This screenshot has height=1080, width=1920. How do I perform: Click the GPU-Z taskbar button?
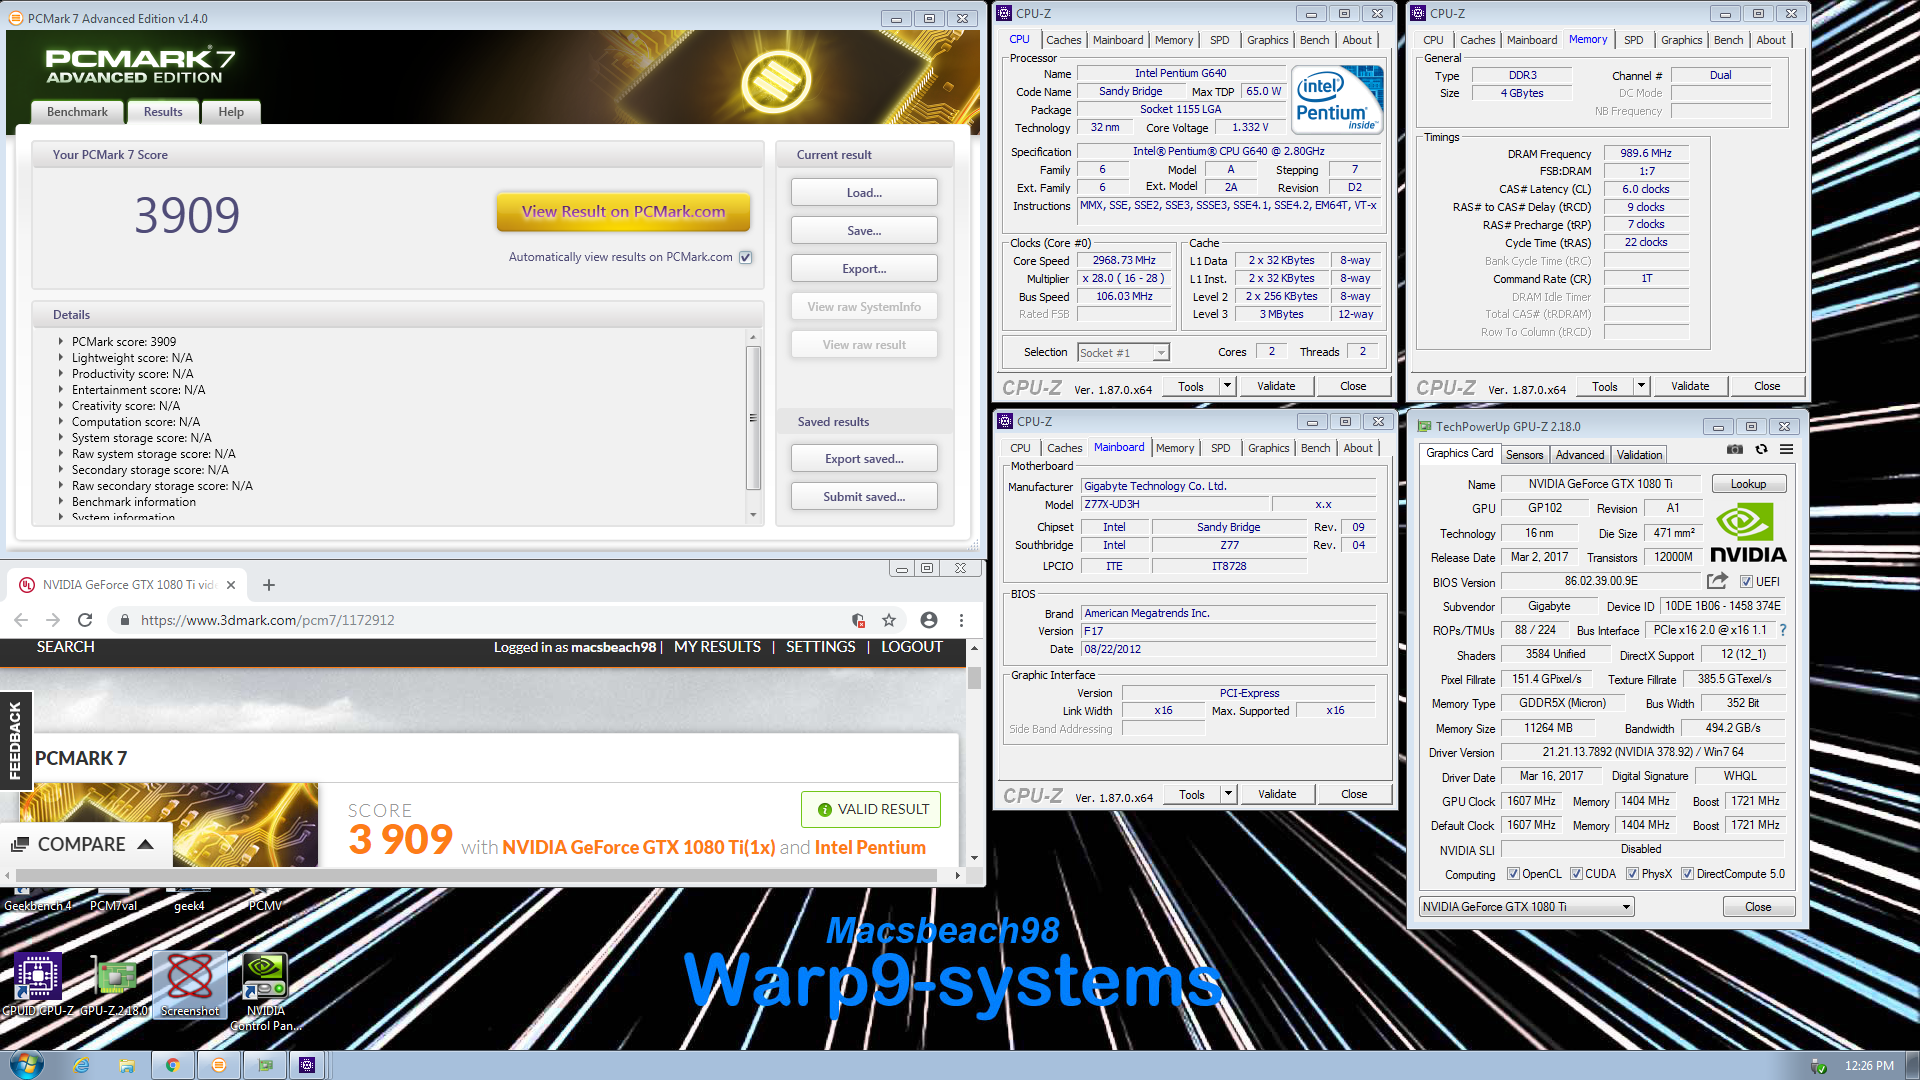[265, 1066]
